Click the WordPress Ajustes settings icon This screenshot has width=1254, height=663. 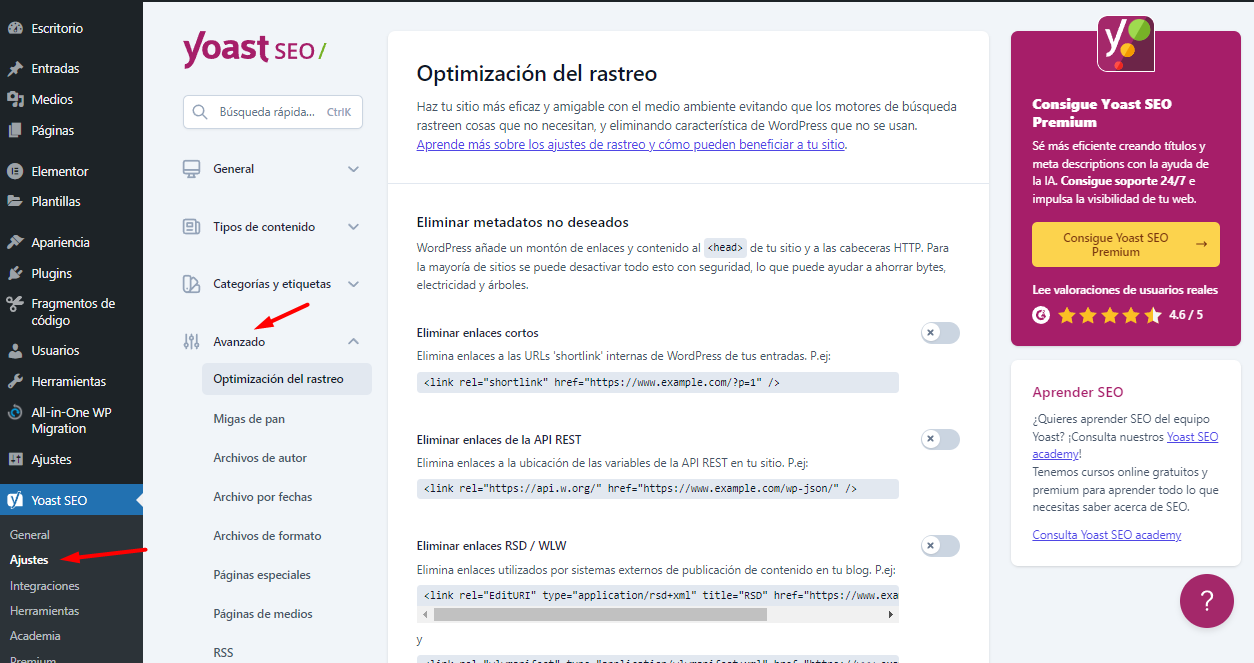pos(15,460)
